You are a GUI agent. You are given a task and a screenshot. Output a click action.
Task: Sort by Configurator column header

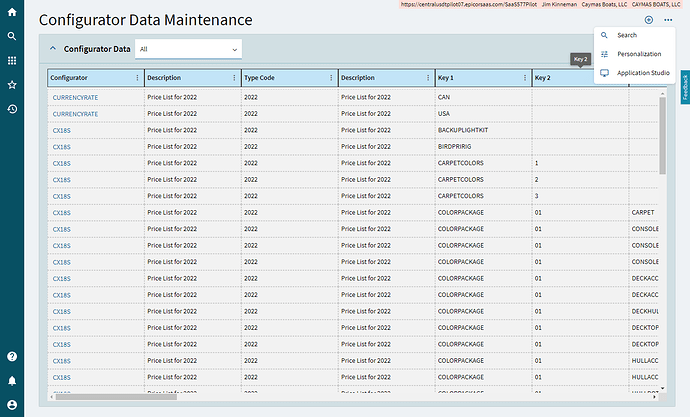(x=69, y=78)
